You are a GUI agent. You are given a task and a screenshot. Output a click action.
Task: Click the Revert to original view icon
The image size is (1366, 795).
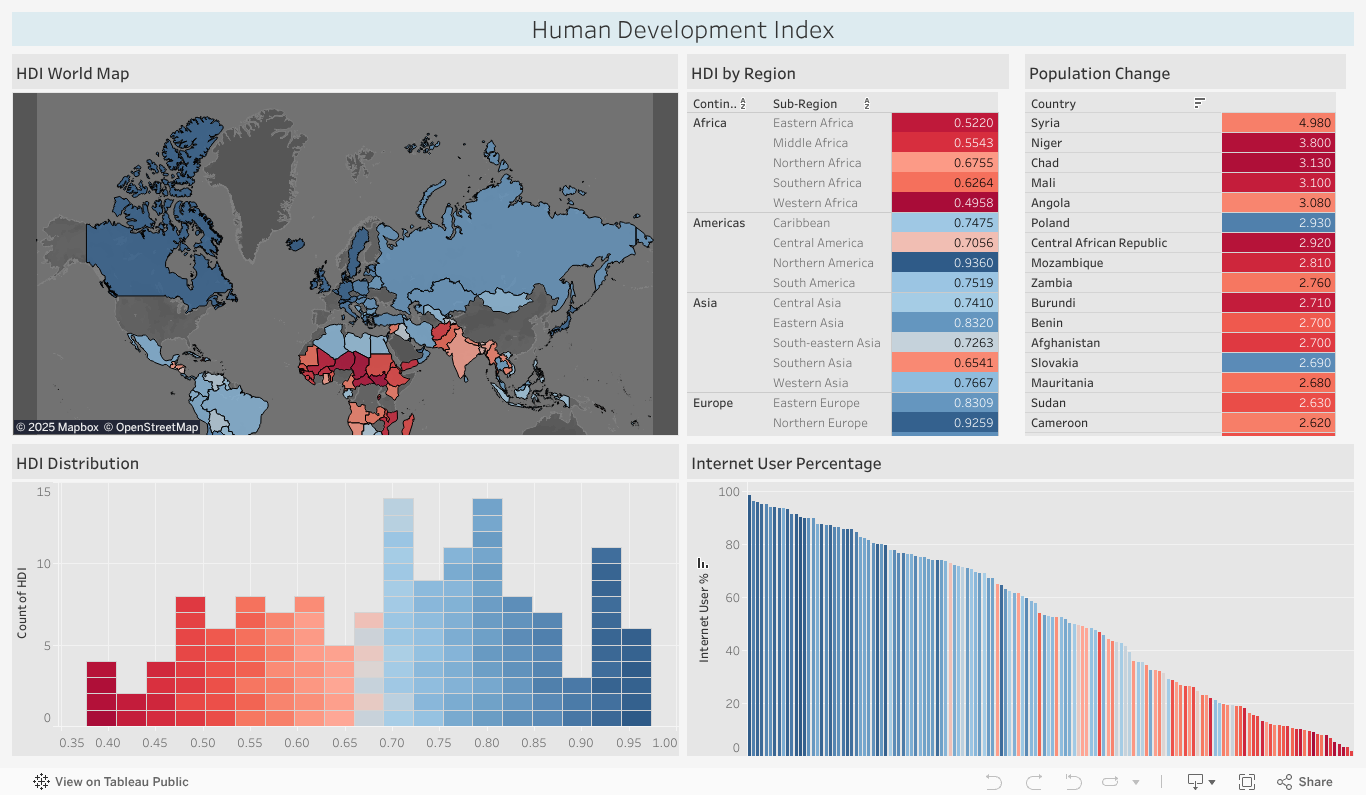tap(1071, 781)
